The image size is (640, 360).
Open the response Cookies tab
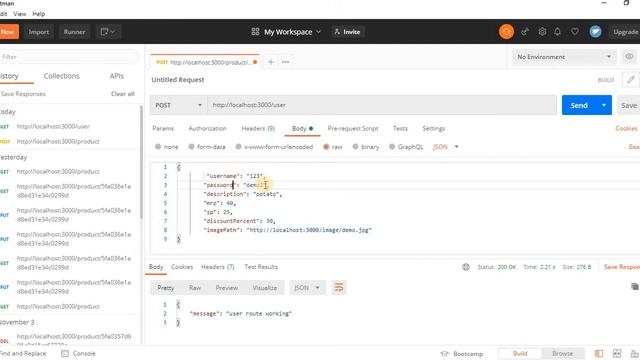(x=182, y=267)
